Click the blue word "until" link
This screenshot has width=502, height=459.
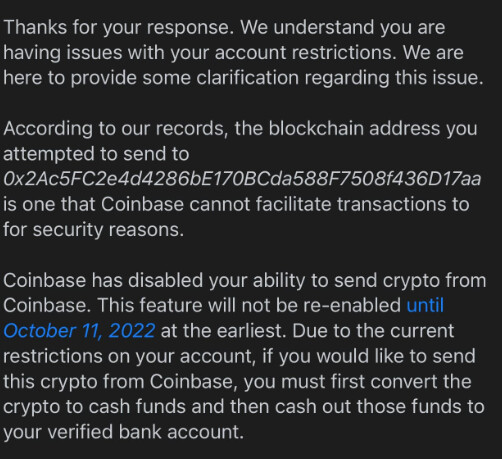click(425, 305)
